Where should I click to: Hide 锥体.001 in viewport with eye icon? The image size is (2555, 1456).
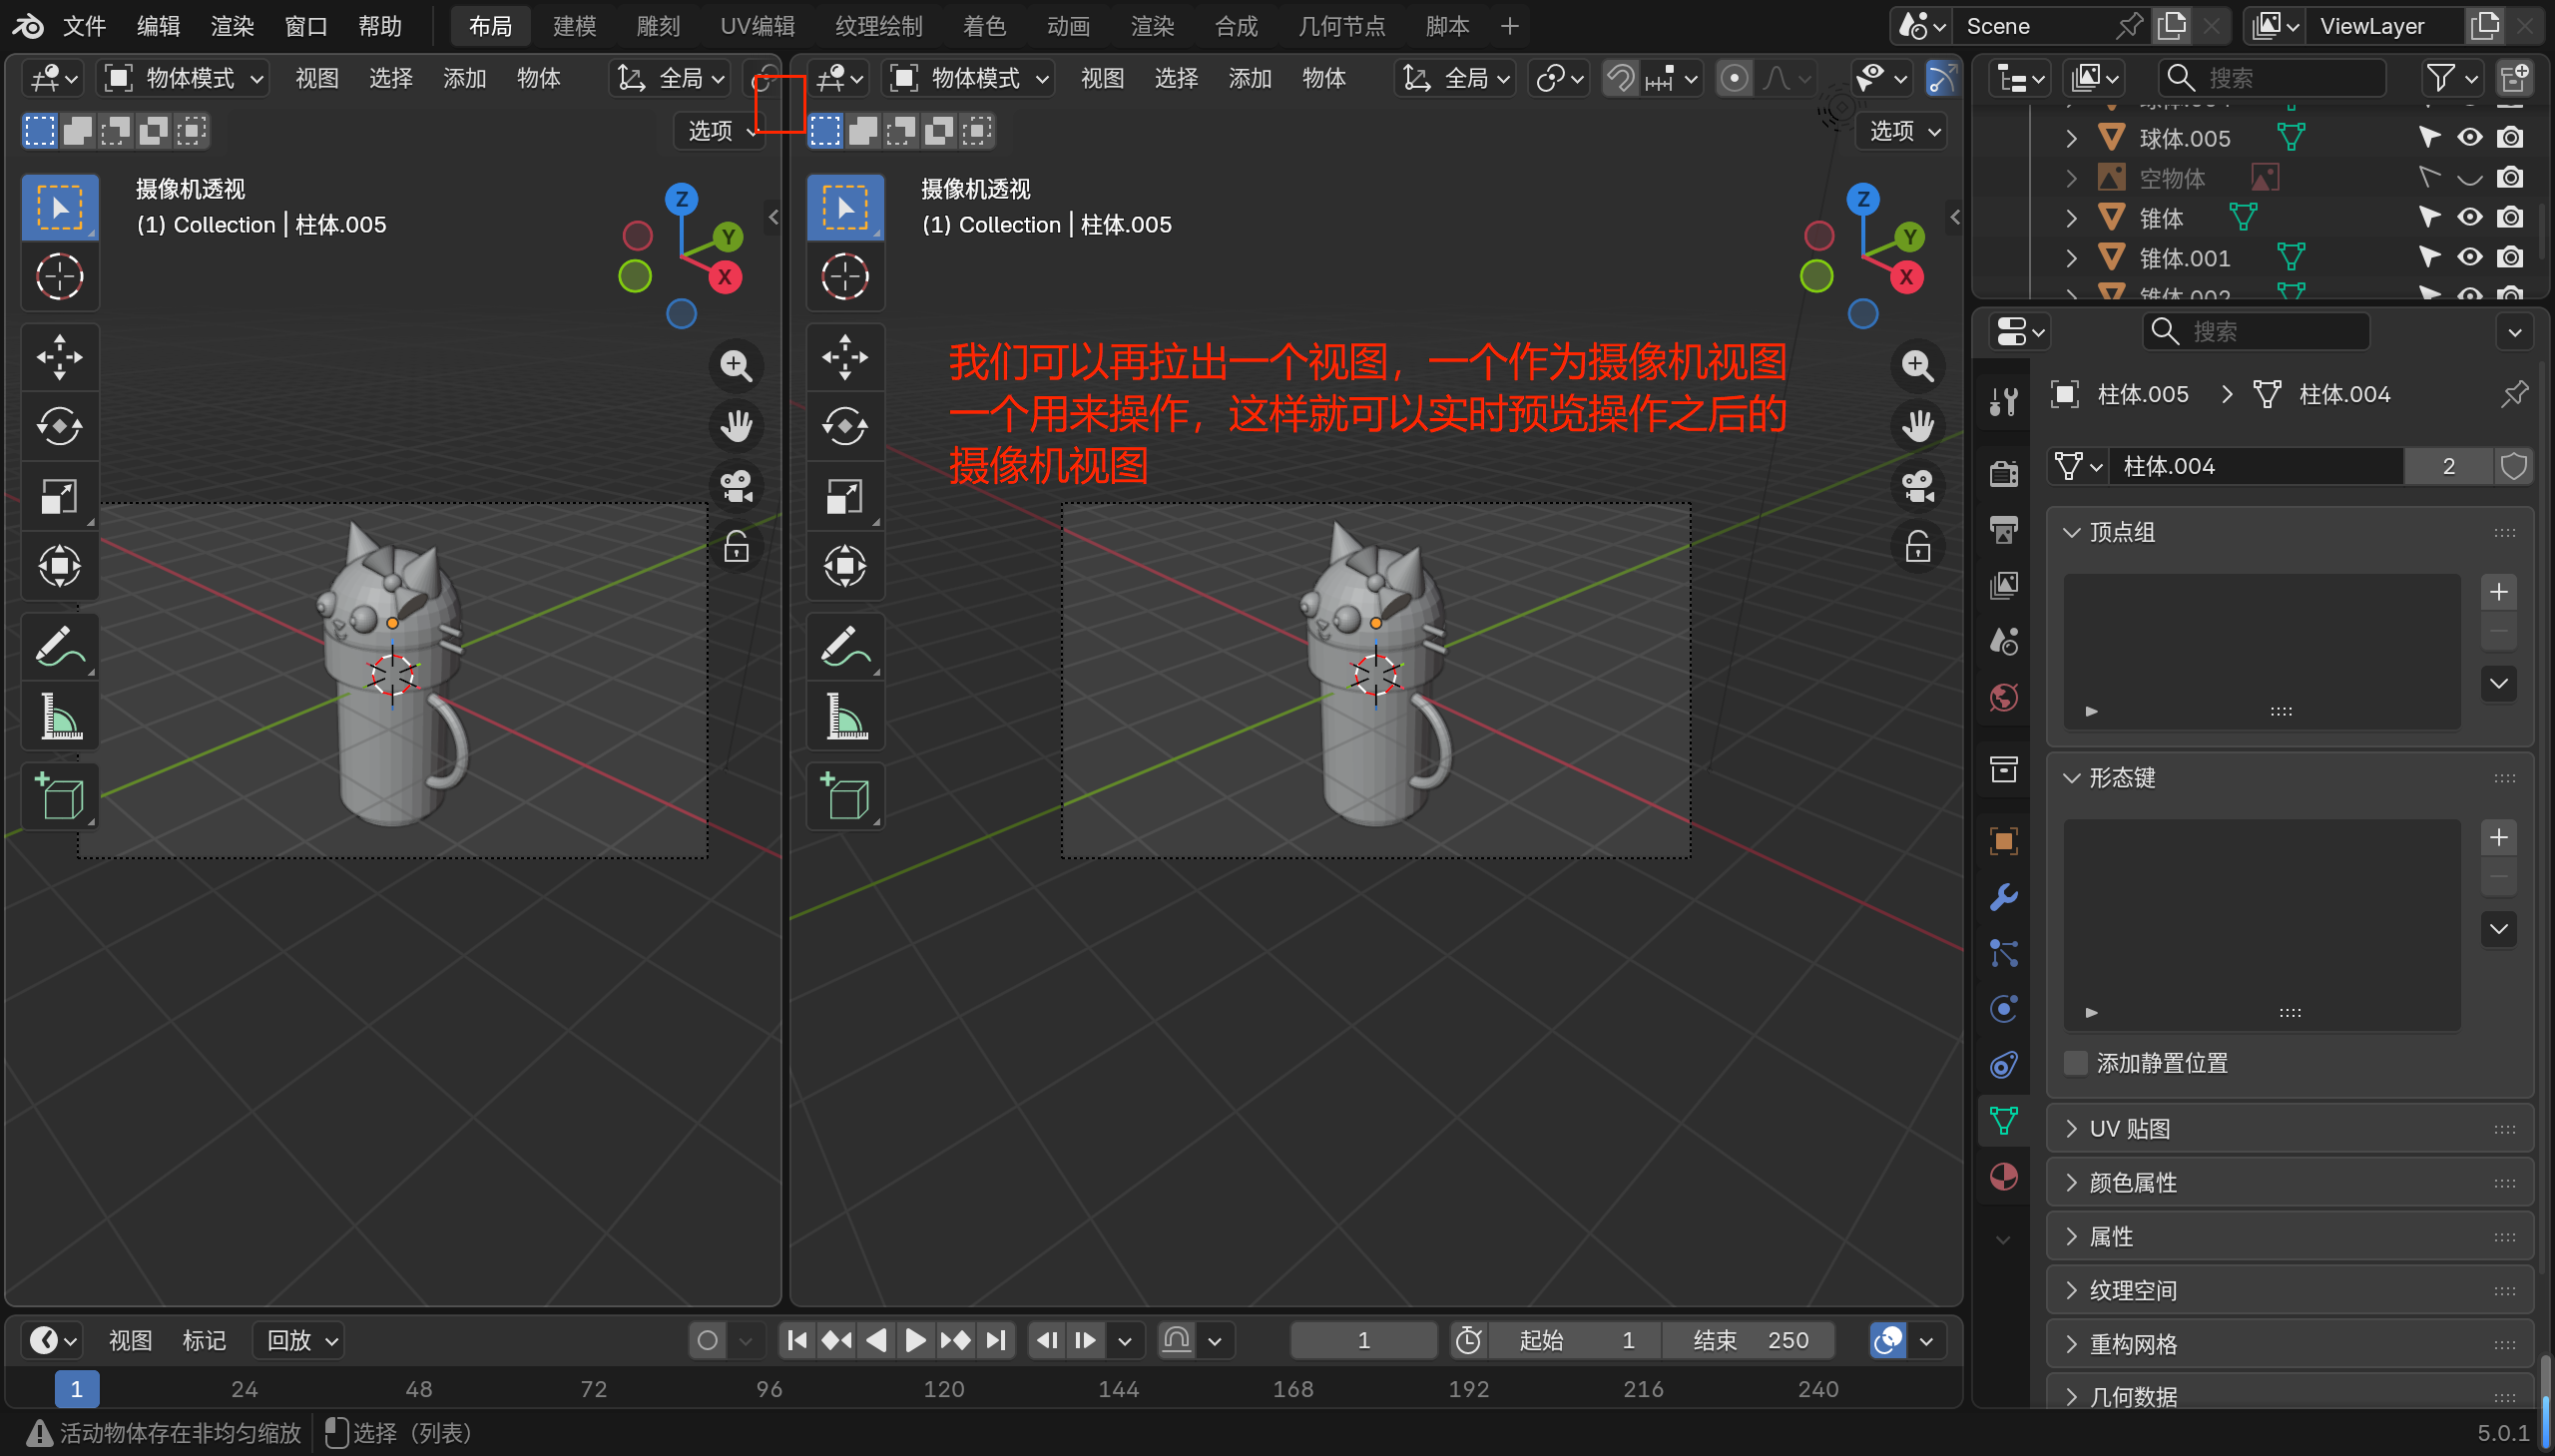pyautogui.click(x=2469, y=258)
